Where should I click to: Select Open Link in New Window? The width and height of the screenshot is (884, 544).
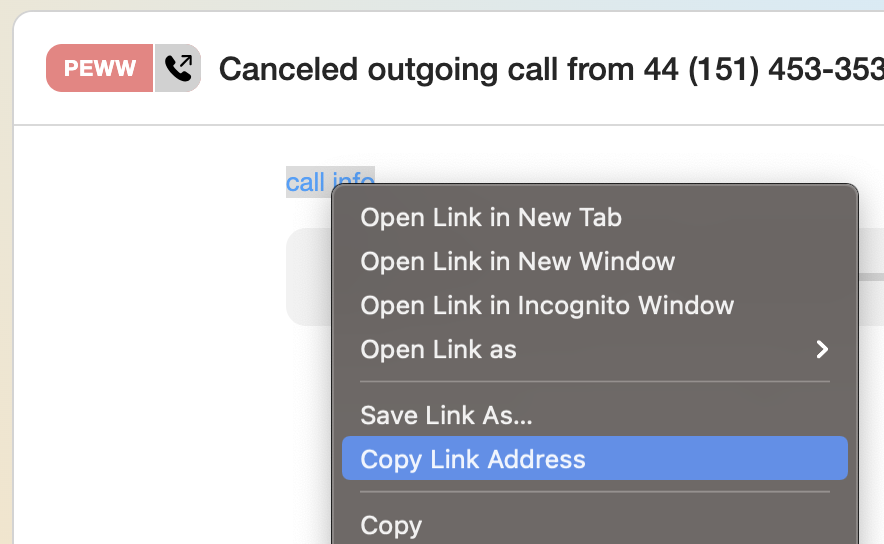click(517, 261)
